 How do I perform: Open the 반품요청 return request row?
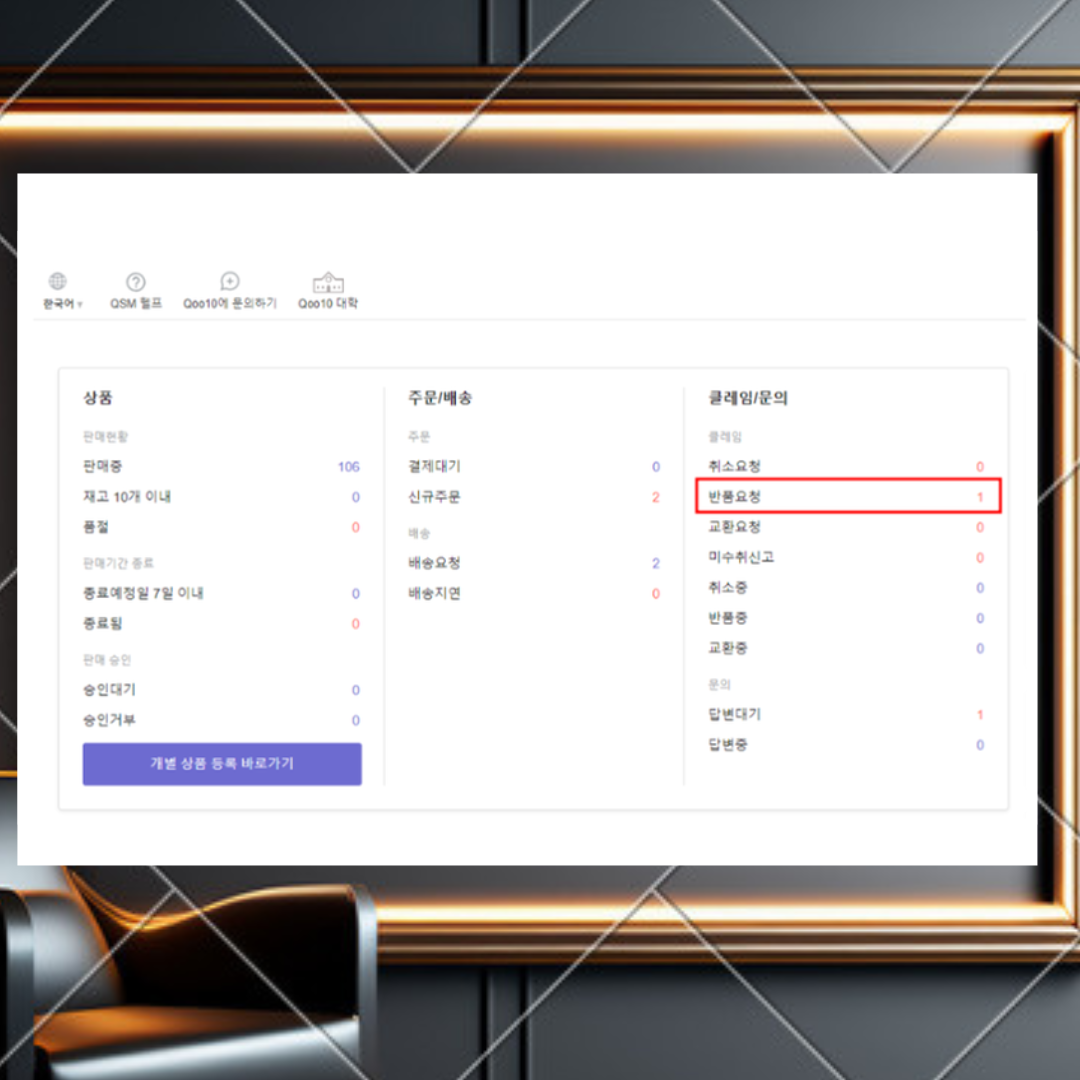point(848,496)
